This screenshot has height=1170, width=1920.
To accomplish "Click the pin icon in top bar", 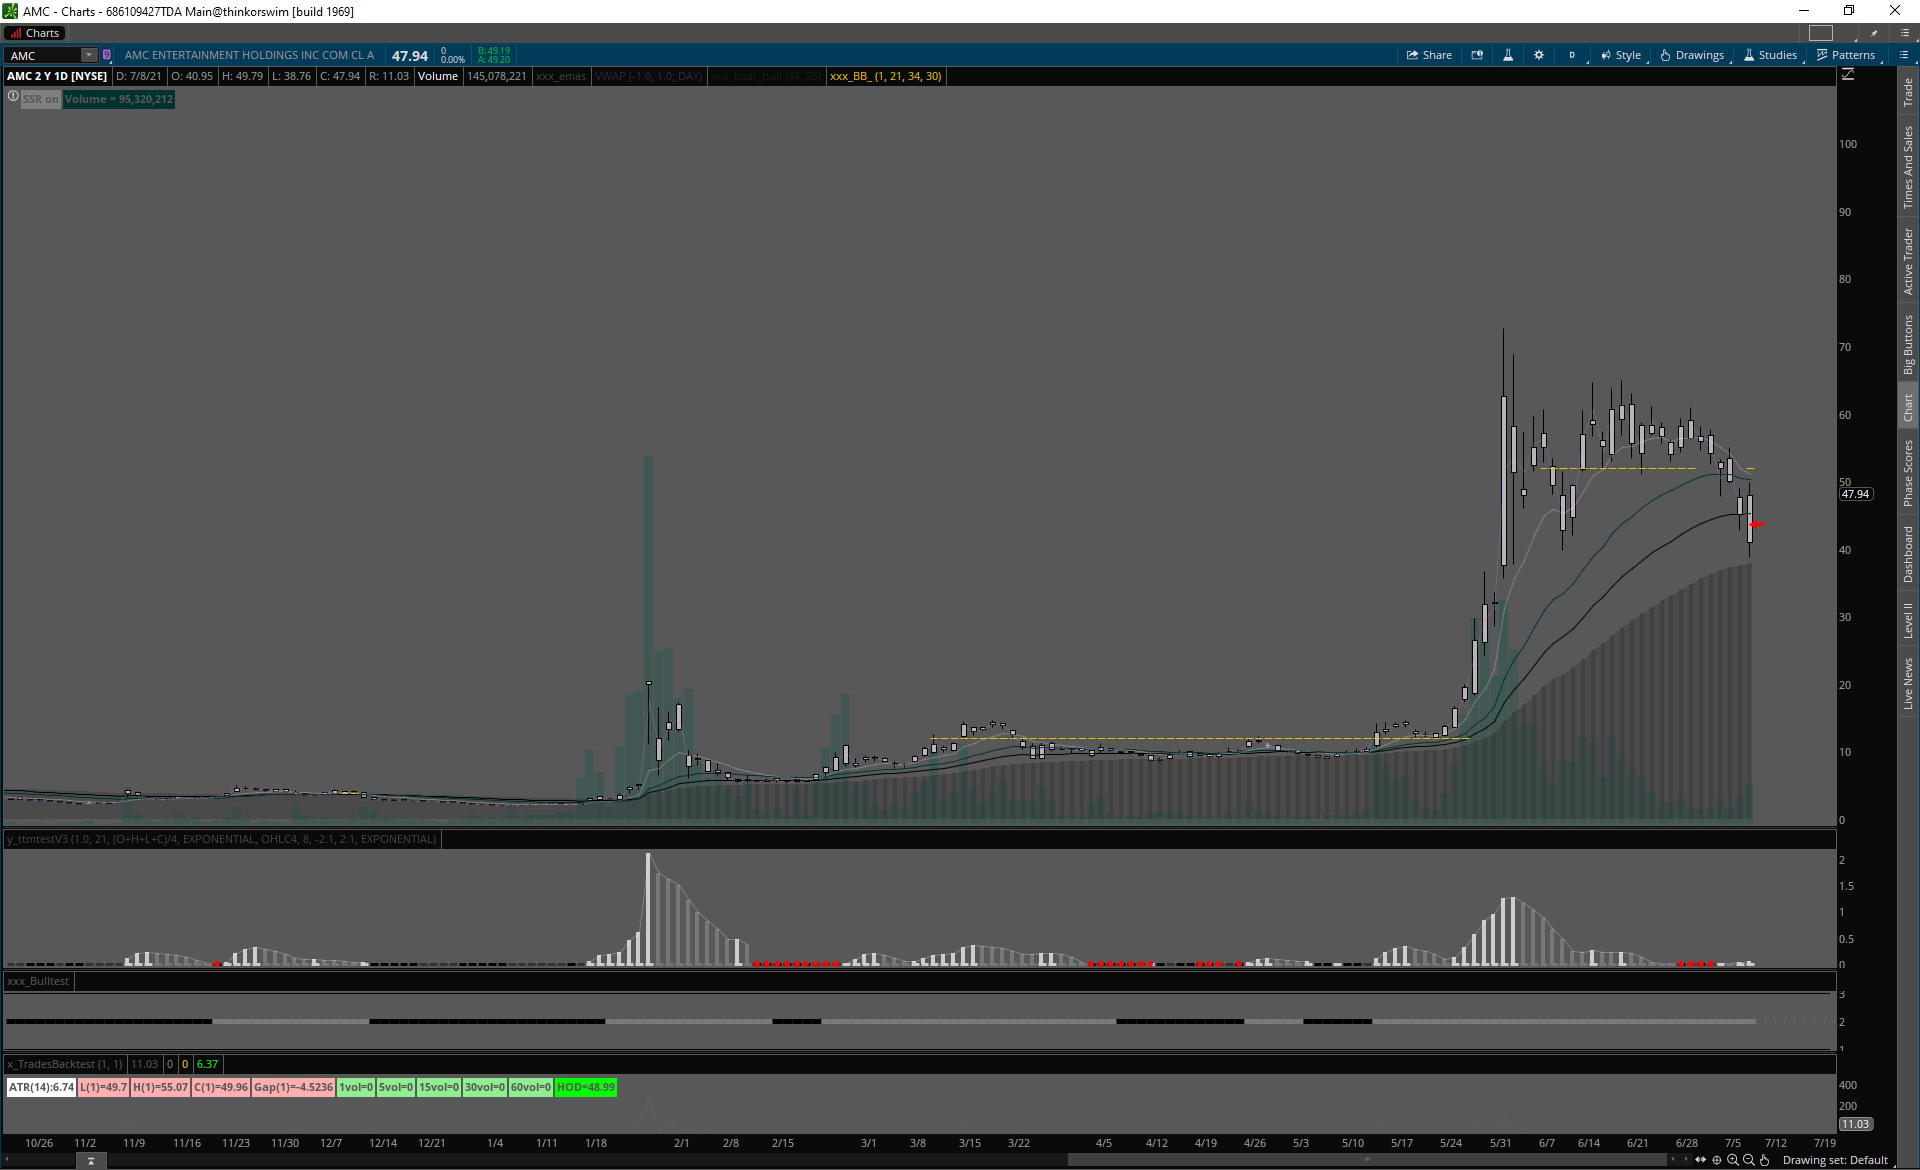I will click(1874, 33).
